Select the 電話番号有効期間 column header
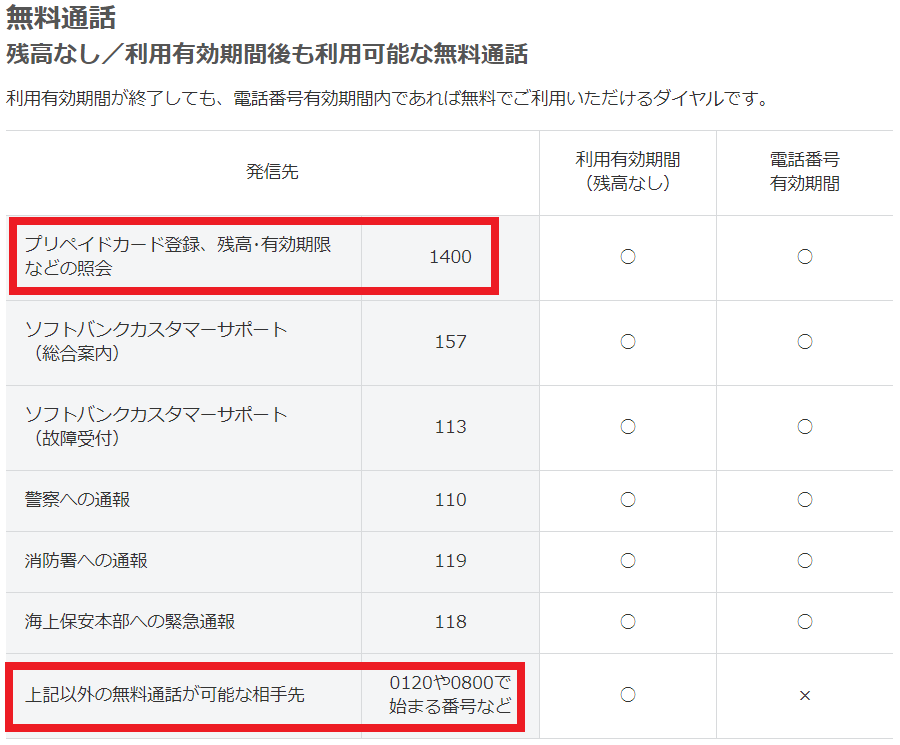This screenshot has width=900, height=745. (805, 173)
